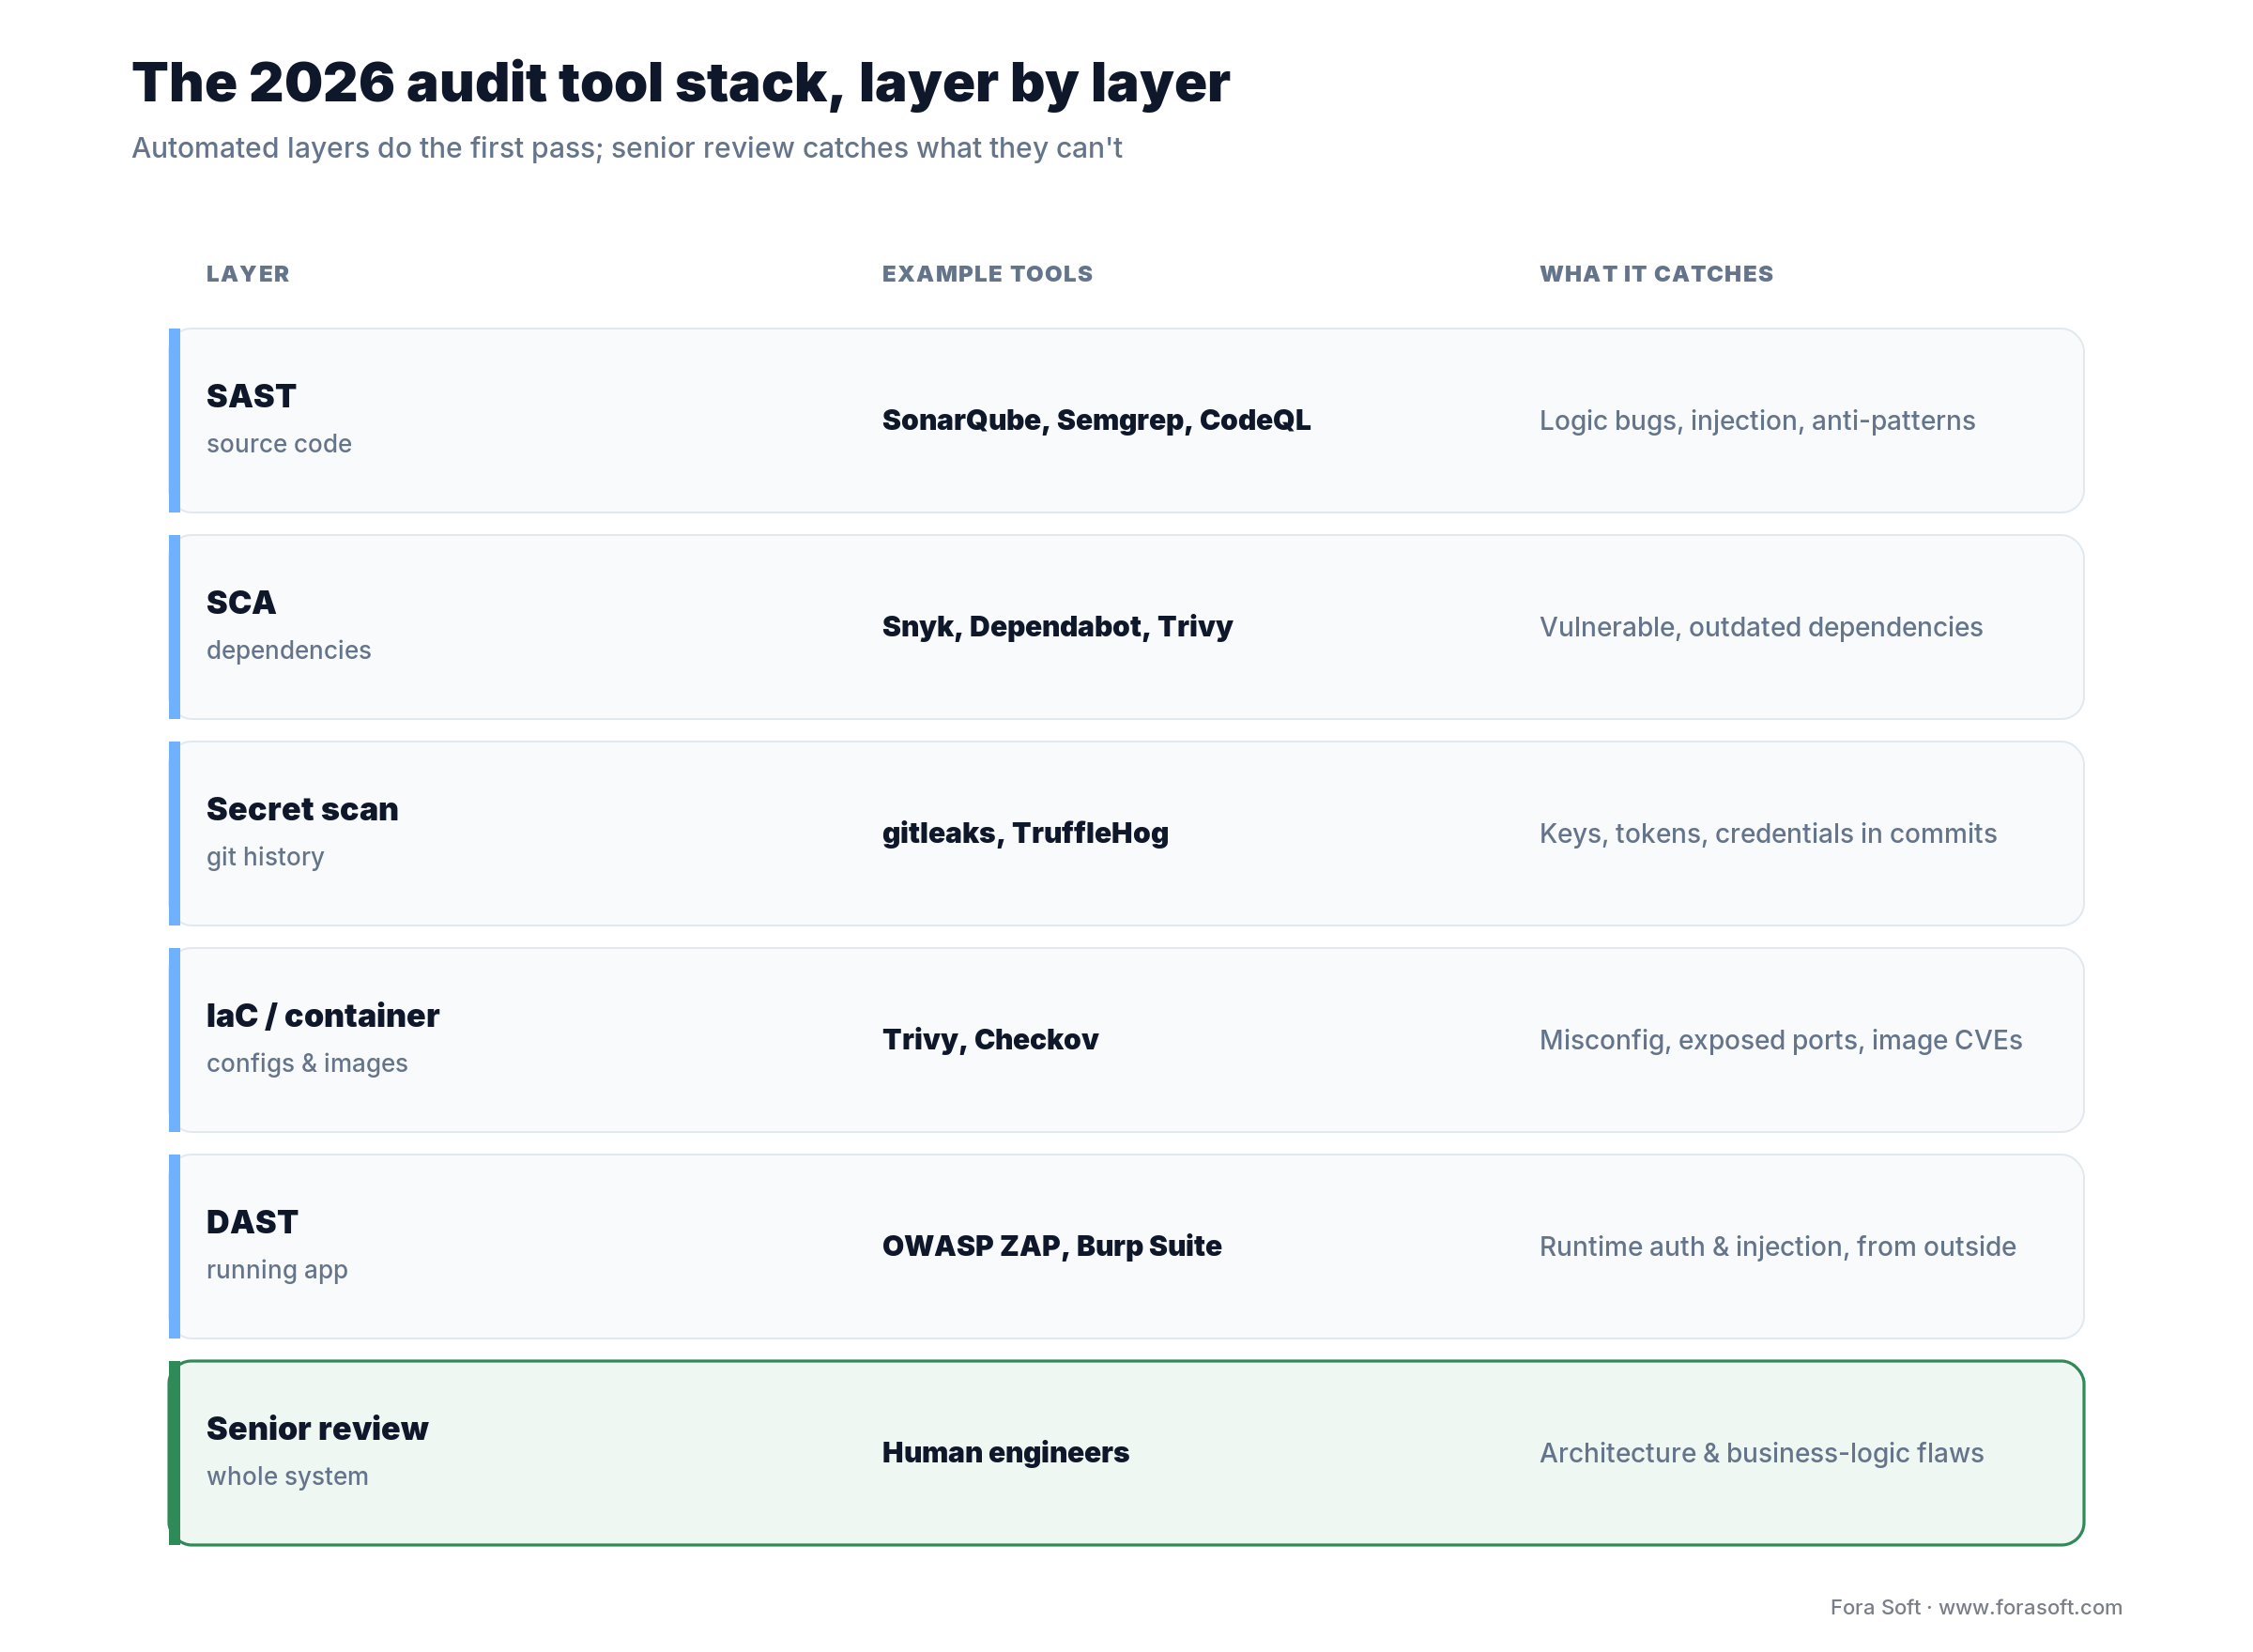2253x1652 pixels.
Task: Select the 'Senior review' layer name
Action: tap(317, 1428)
